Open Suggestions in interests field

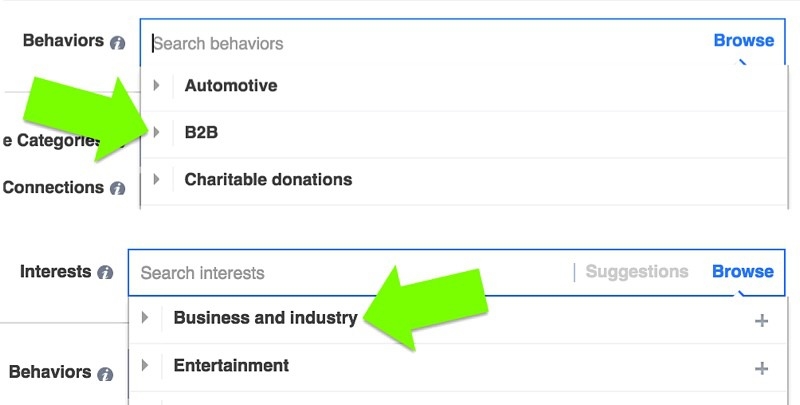637,271
